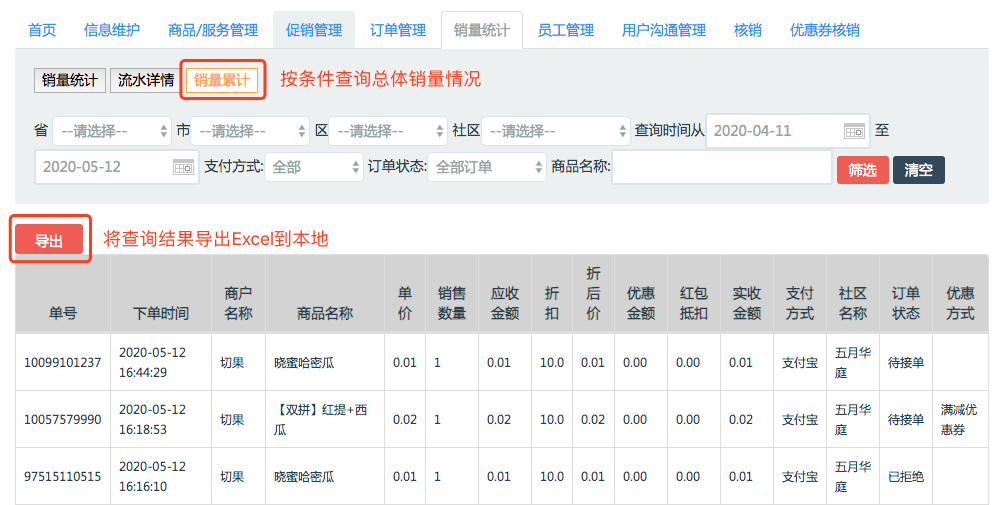Viewport: 1002px width, 505px height.
Task: Expand the 市 city dropdown
Action: point(250,132)
